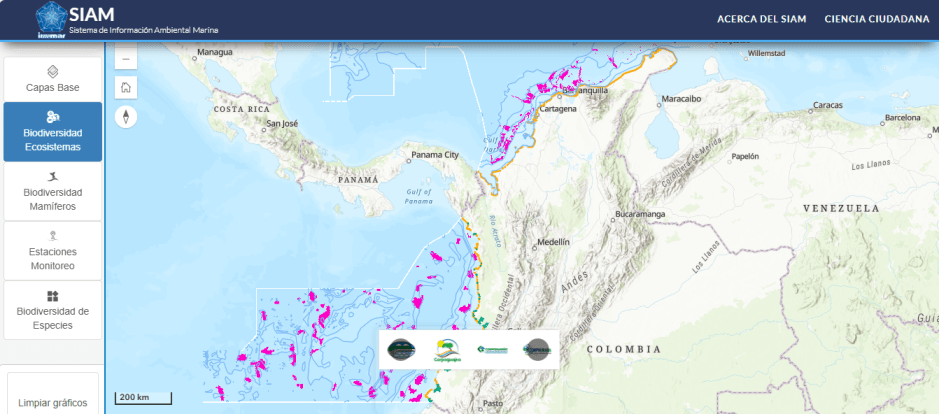
Task: Click the first dark oval partner logo
Action: [x=403, y=349]
